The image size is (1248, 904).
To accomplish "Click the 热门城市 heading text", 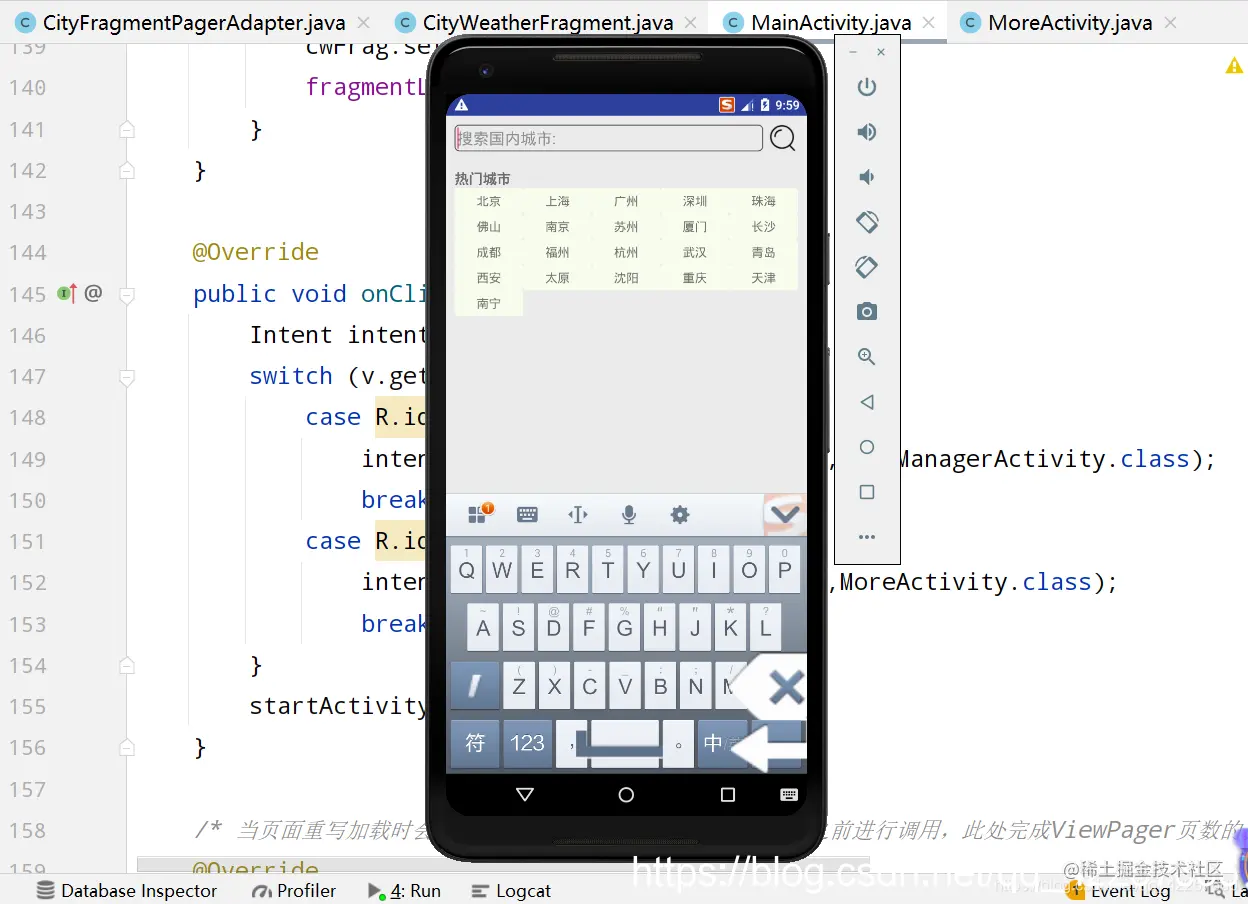I will coord(483,179).
